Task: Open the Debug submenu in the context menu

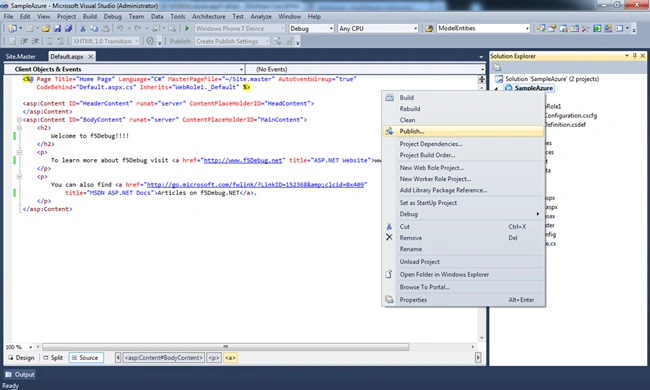Action: pos(463,214)
